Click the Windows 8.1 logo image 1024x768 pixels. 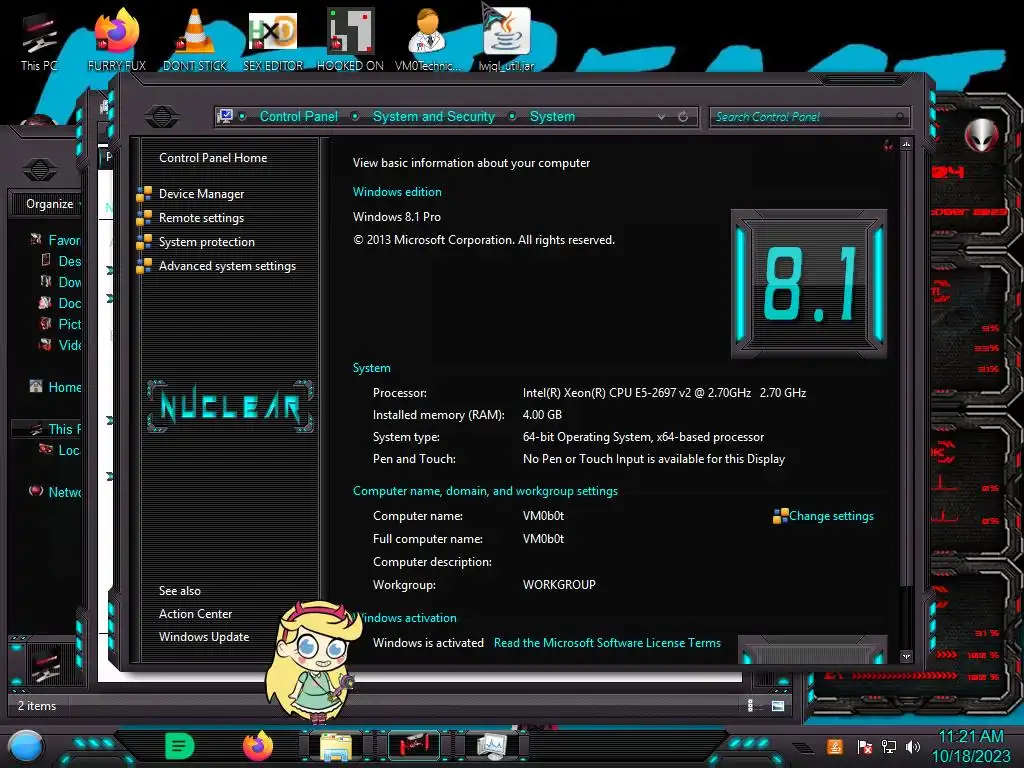(808, 284)
